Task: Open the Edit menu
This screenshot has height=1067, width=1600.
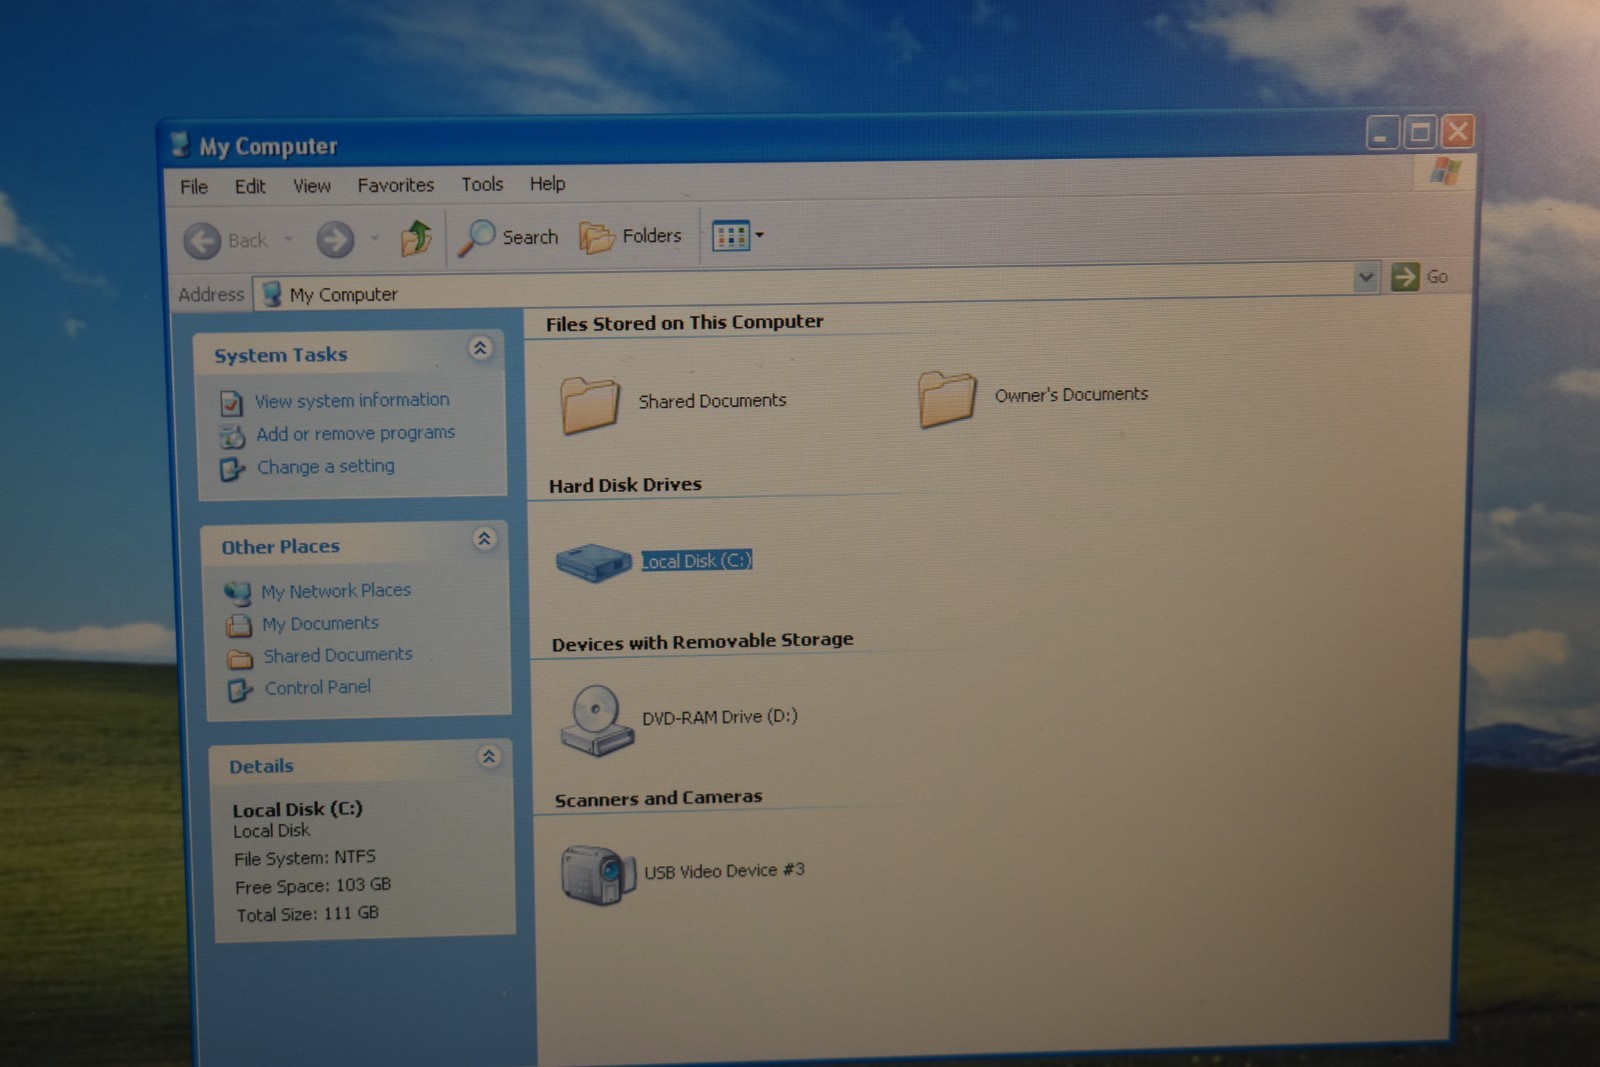Action: tap(250, 186)
